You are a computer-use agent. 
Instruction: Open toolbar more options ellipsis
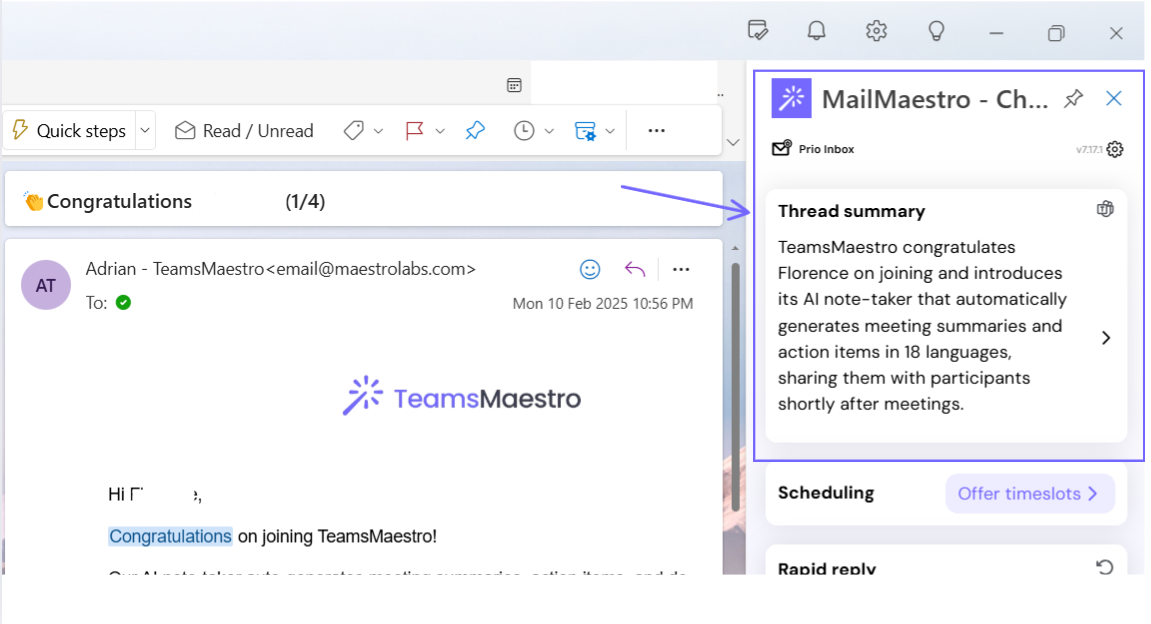point(657,131)
